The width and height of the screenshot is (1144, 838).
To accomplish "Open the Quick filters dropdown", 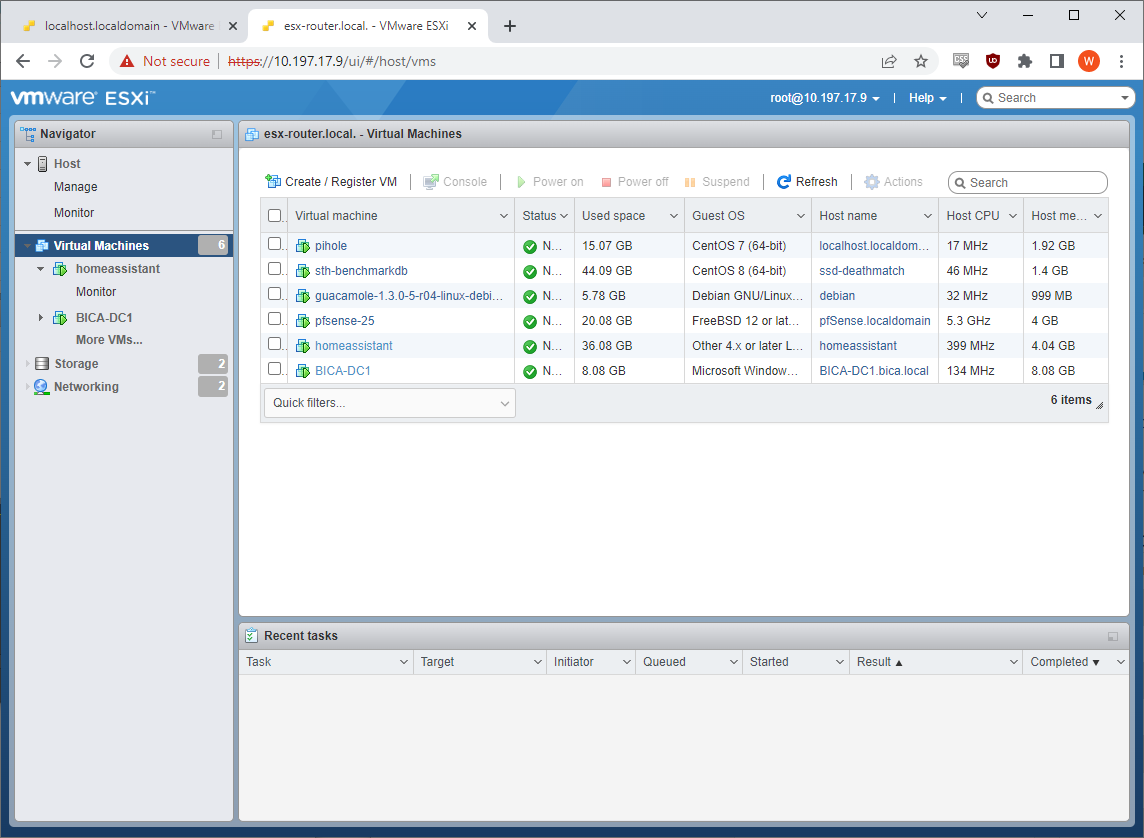I will 390,403.
